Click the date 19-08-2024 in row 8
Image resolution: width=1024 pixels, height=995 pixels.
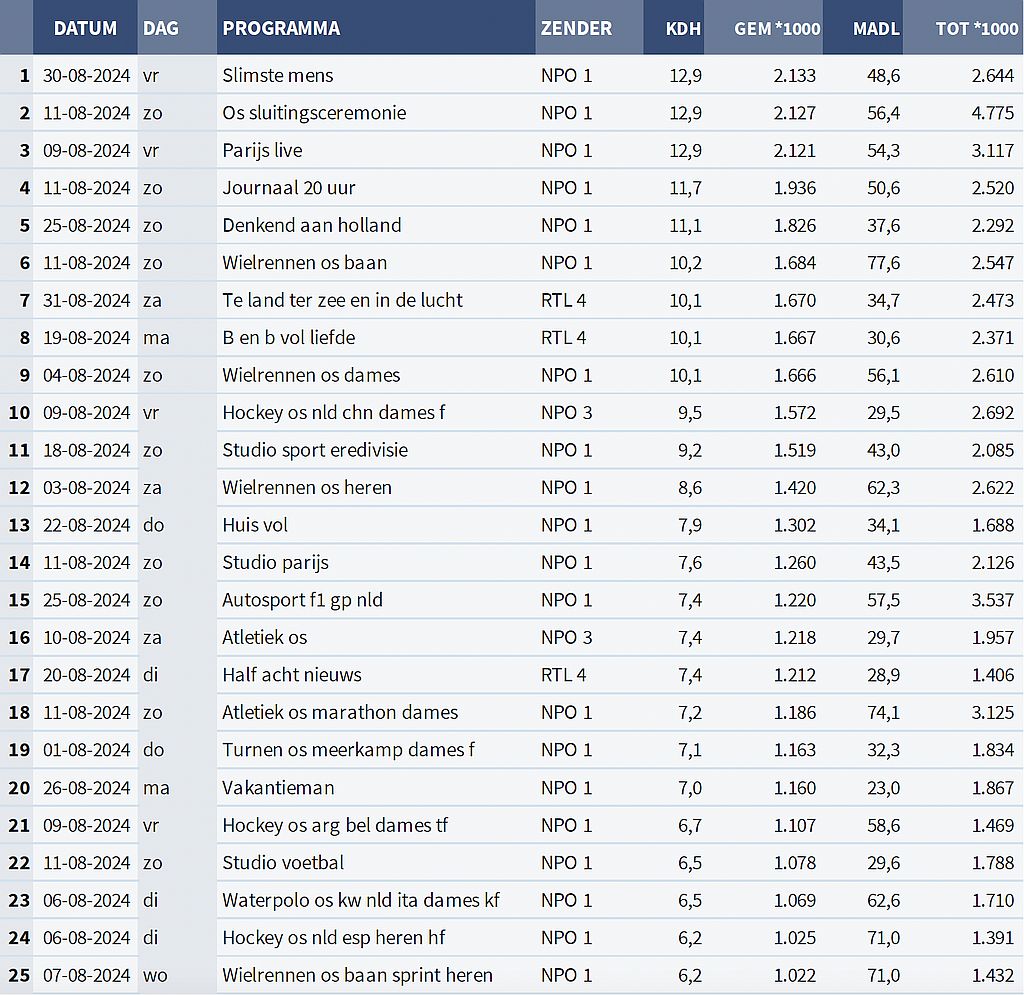[86, 338]
